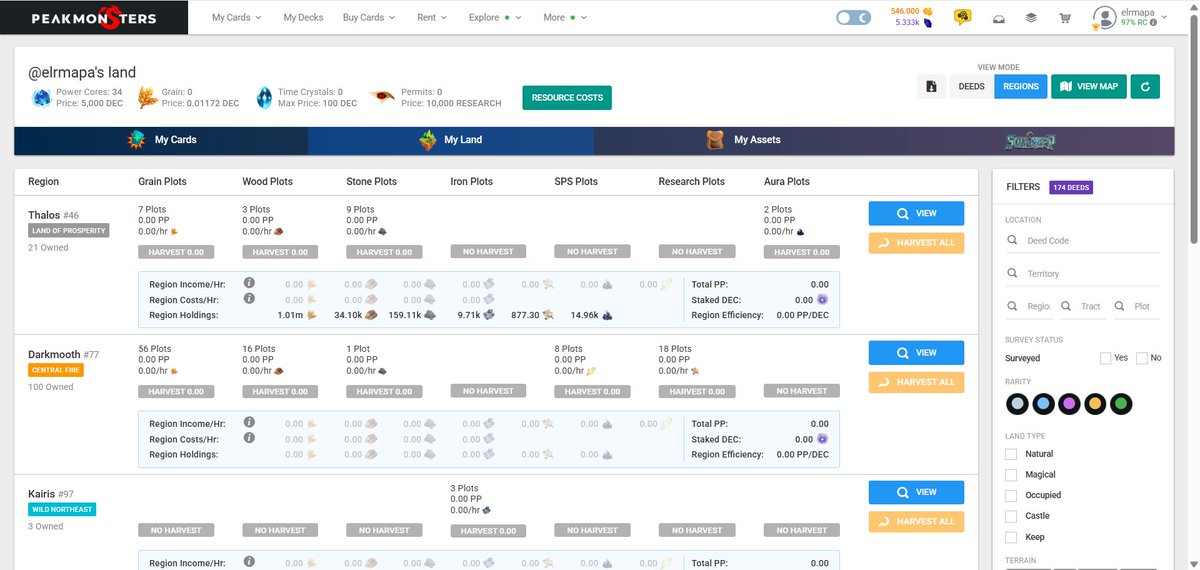Check the Magical land type checkbox

1011,475
